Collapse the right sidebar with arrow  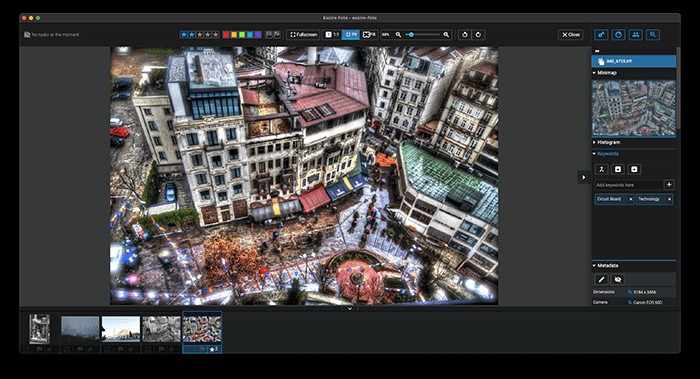(583, 177)
